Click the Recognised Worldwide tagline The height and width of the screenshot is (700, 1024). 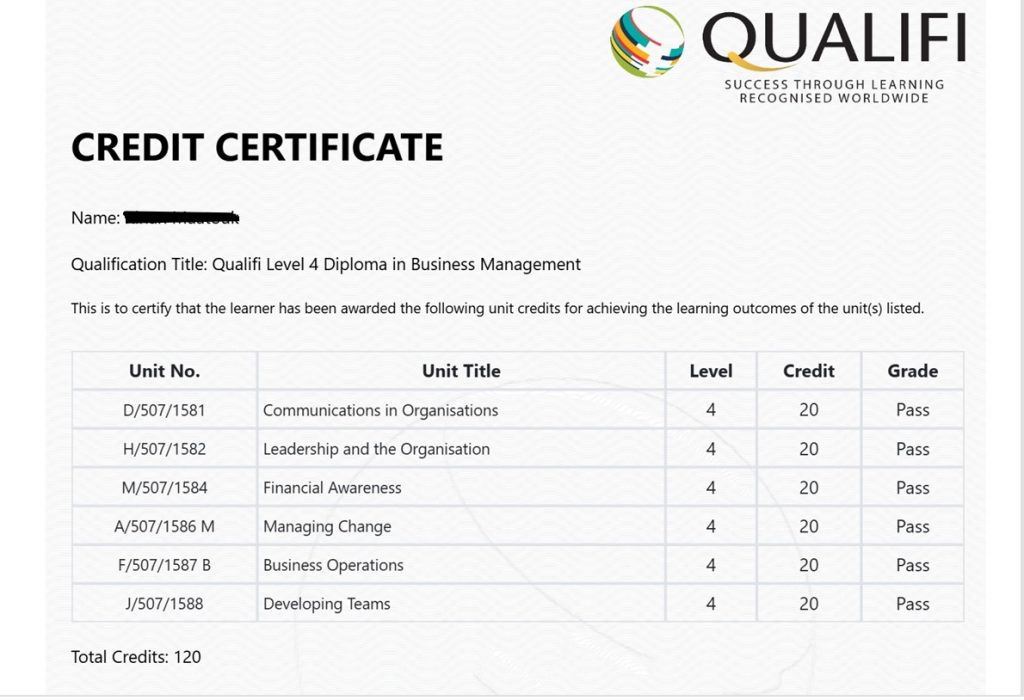coord(834,99)
